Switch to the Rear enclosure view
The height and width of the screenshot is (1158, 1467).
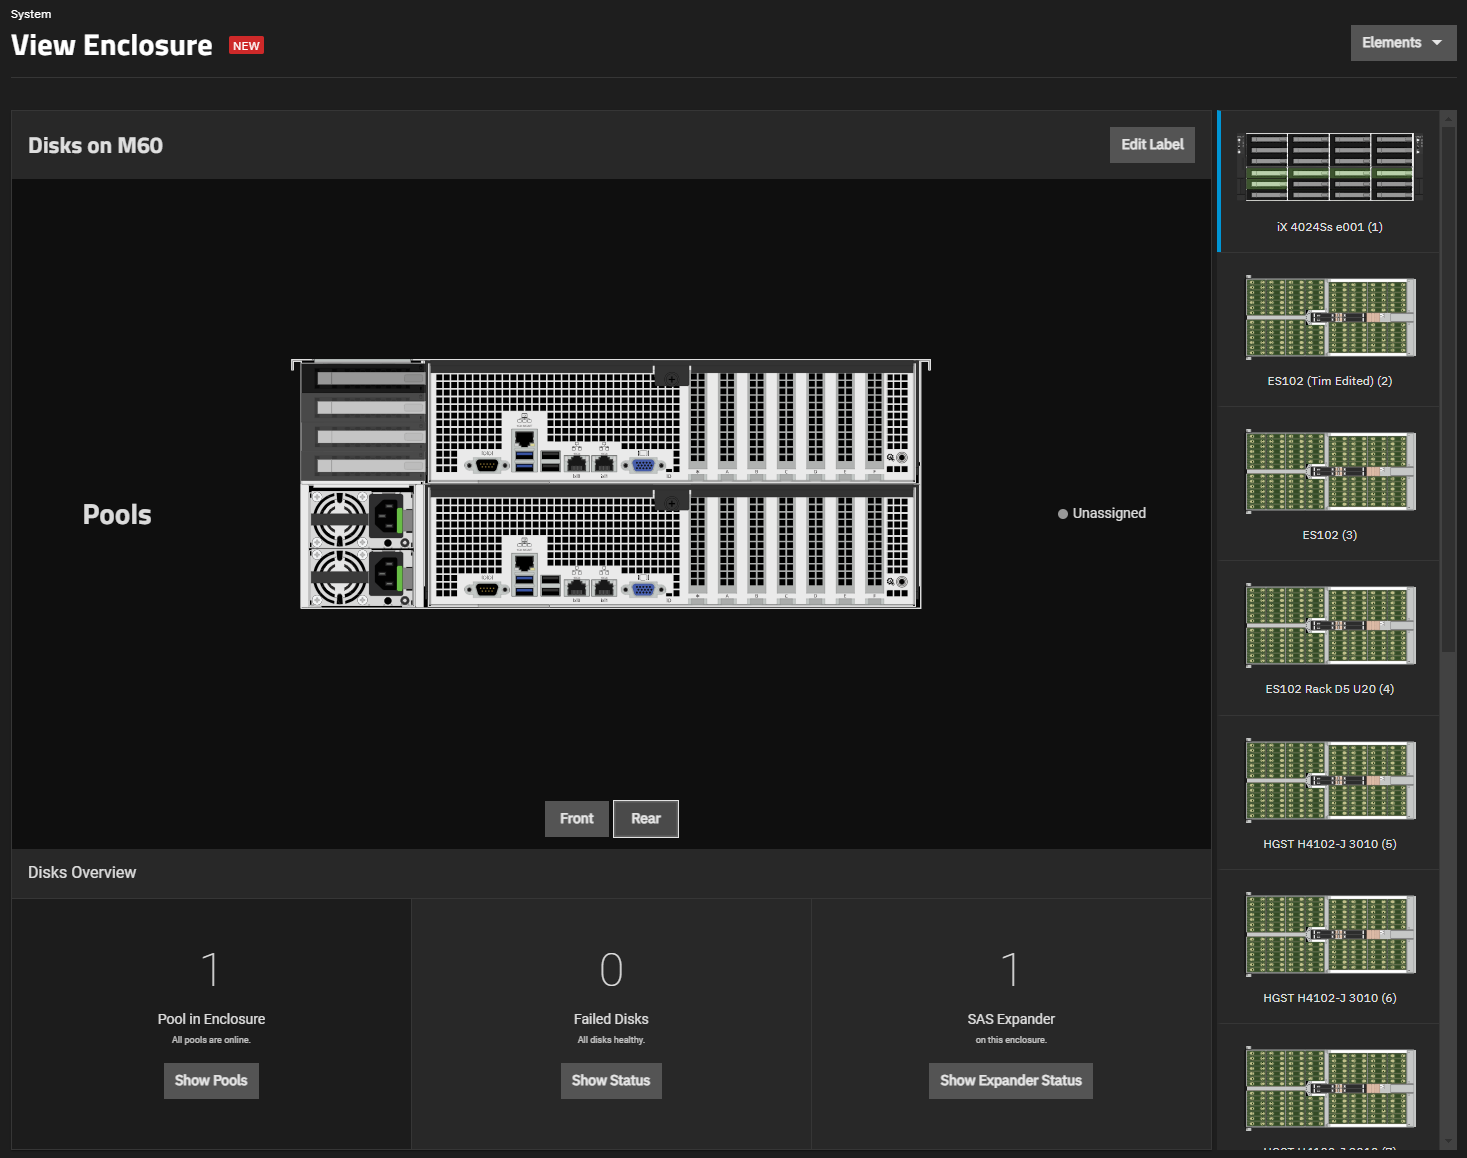(645, 819)
